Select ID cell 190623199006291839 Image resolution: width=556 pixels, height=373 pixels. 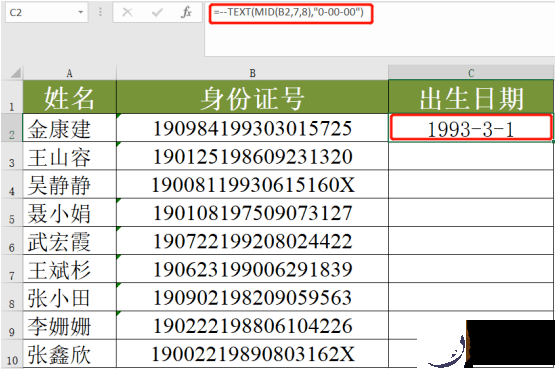(252, 269)
